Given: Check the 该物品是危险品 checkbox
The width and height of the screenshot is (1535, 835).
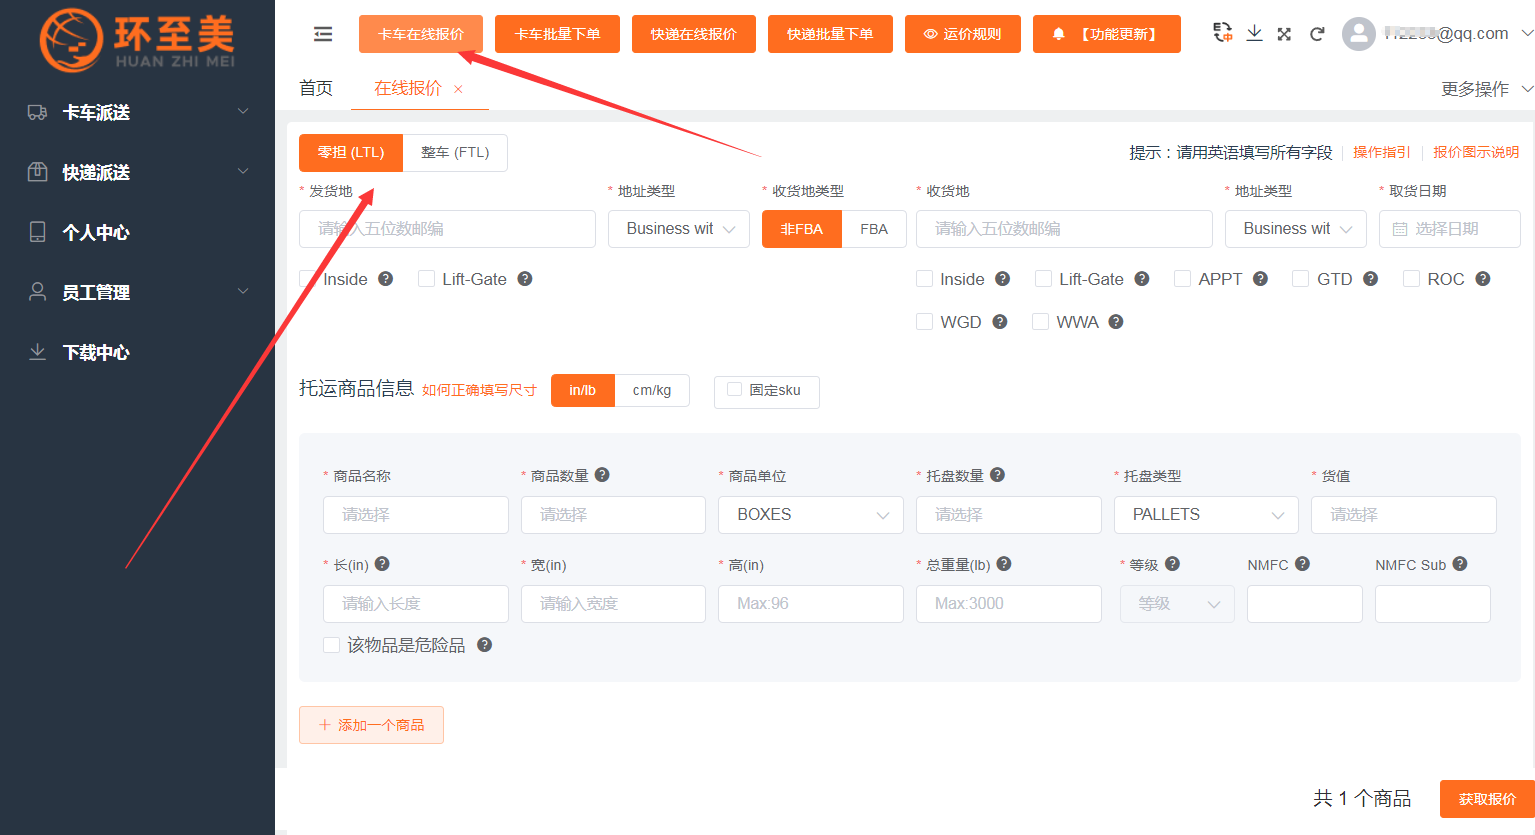Looking at the screenshot, I should point(331,645).
